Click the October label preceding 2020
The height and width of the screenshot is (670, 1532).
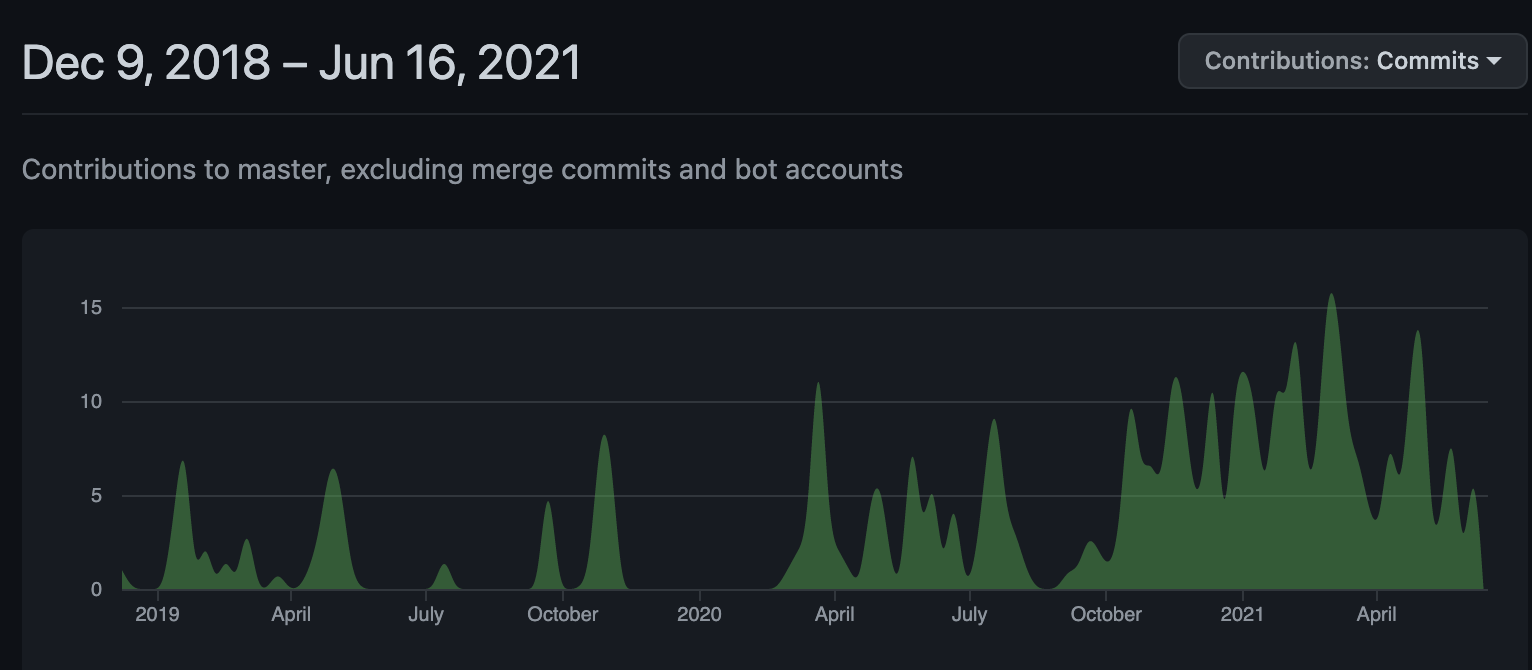tap(563, 614)
